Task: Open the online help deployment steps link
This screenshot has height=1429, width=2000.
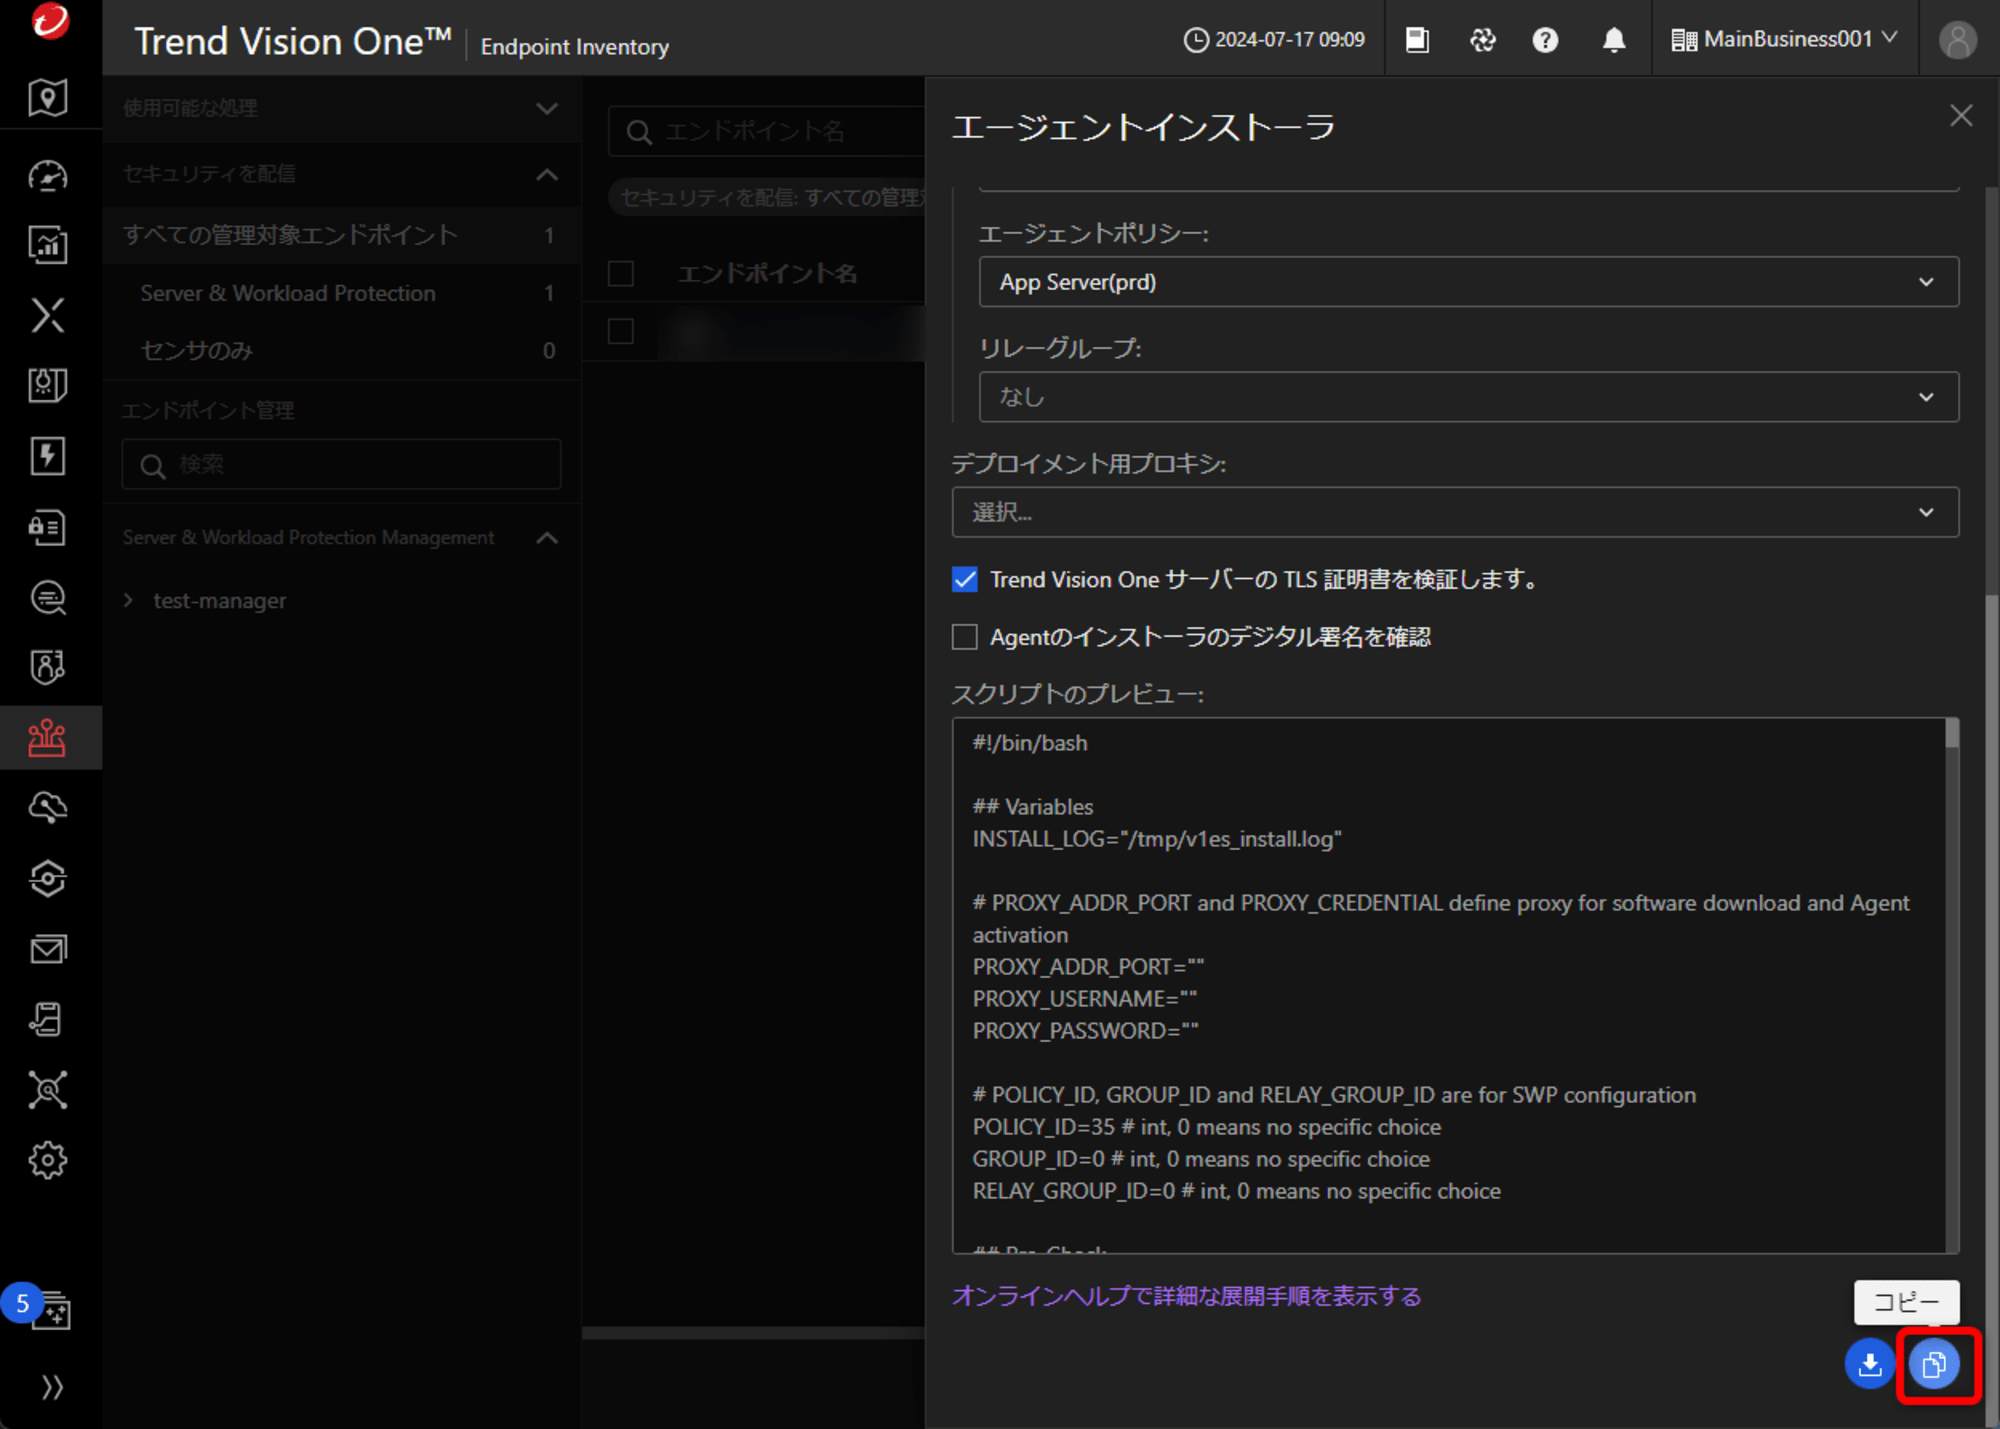Action: (1186, 1296)
